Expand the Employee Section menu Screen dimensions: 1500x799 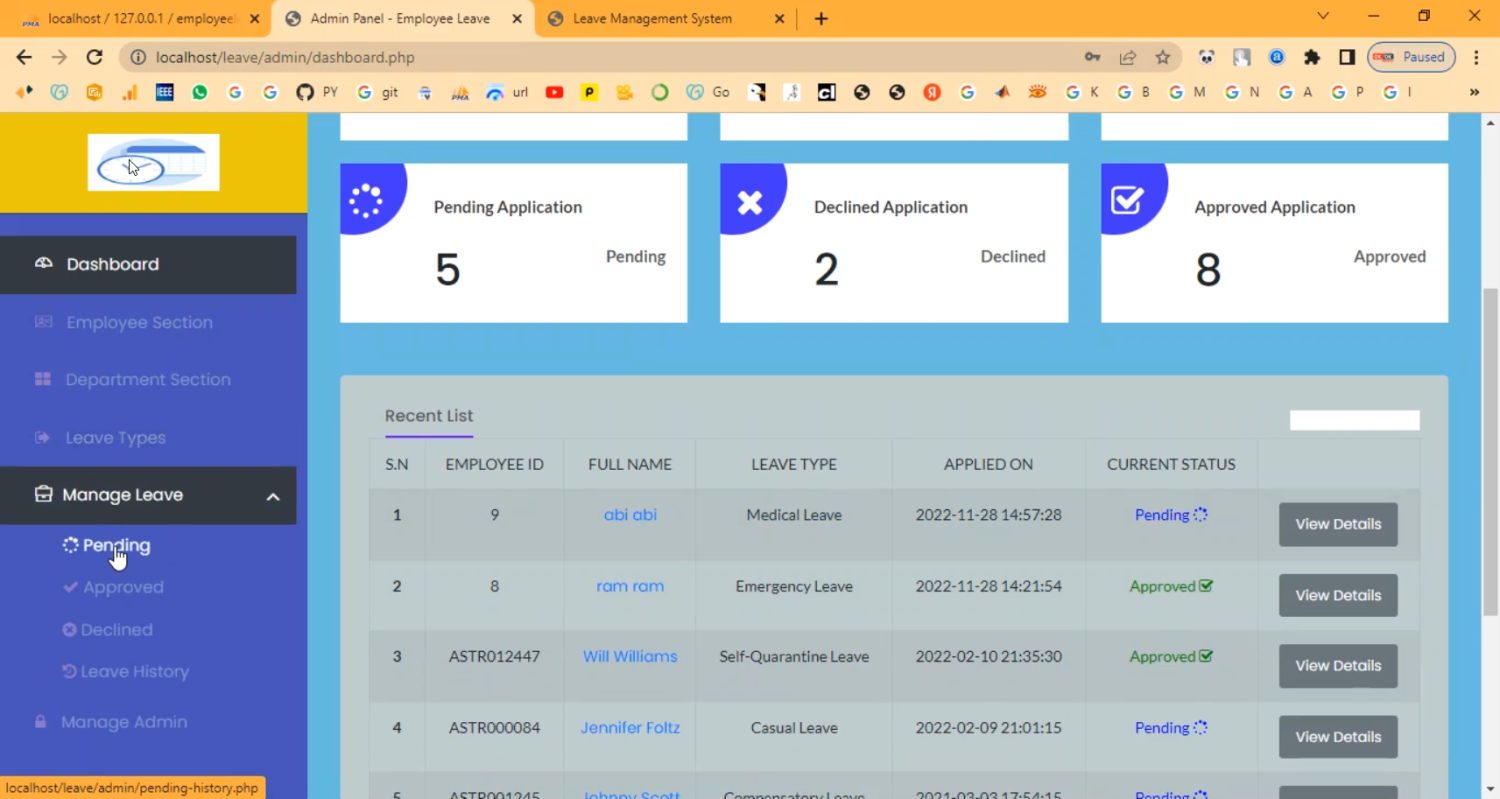click(139, 323)
